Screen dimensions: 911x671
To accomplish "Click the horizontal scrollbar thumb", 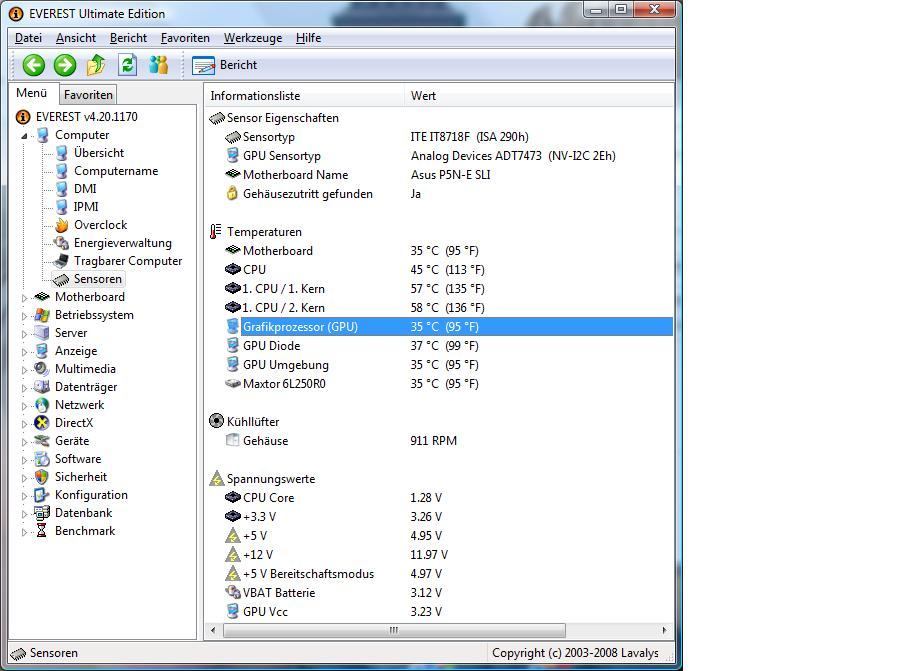I will tap(394, 630).
